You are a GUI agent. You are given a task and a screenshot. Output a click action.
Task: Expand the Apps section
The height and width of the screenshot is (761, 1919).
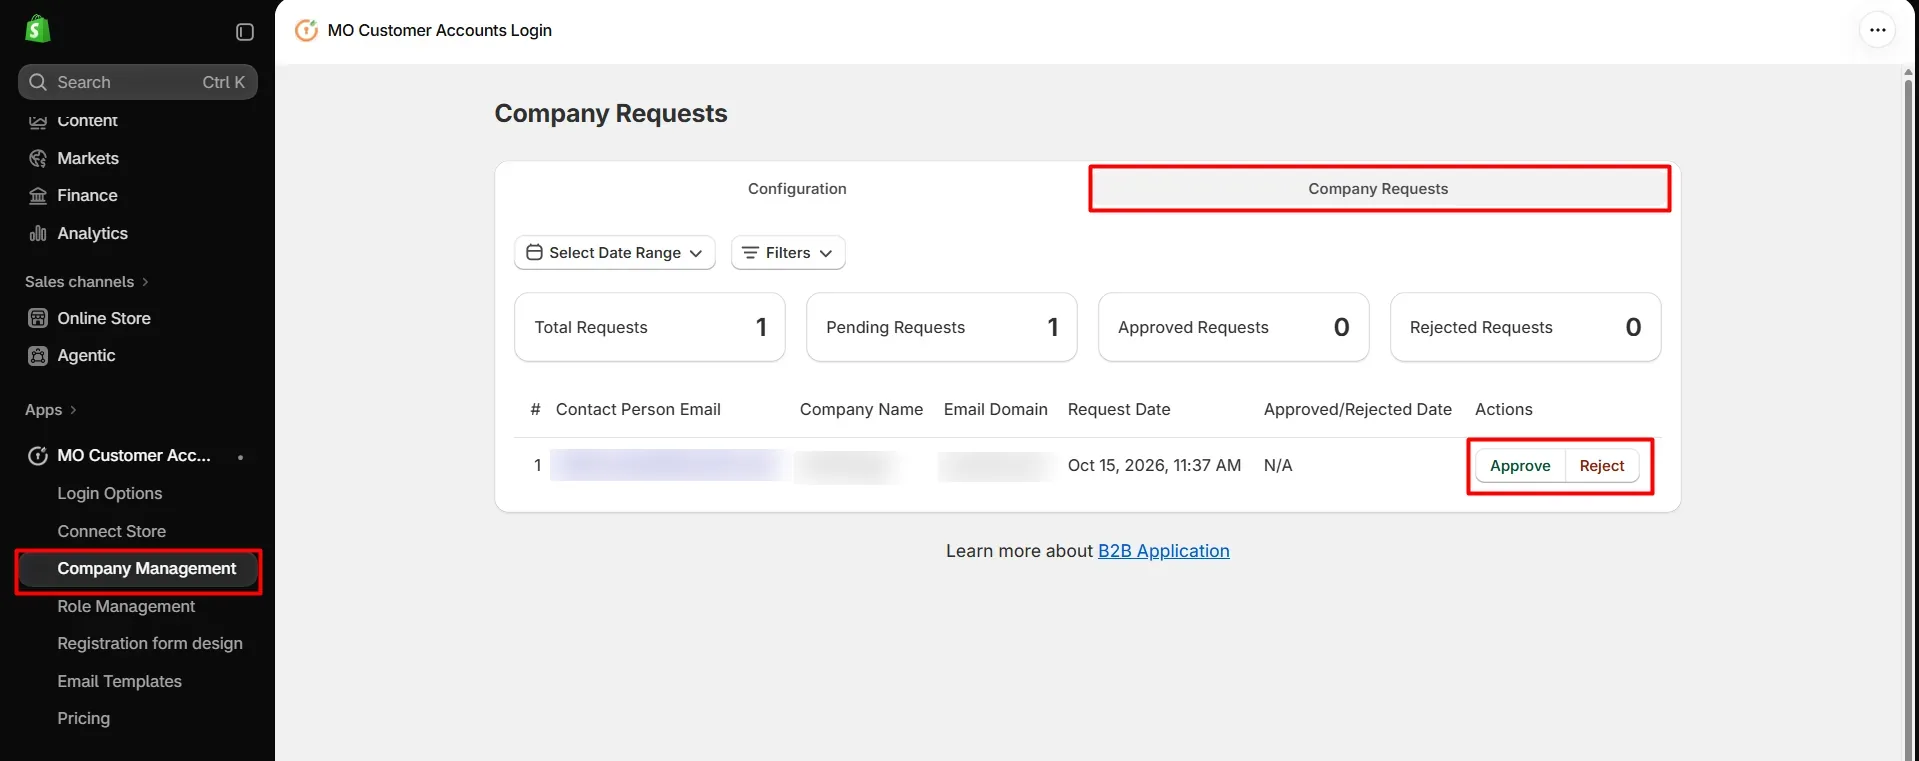(50, 410)
